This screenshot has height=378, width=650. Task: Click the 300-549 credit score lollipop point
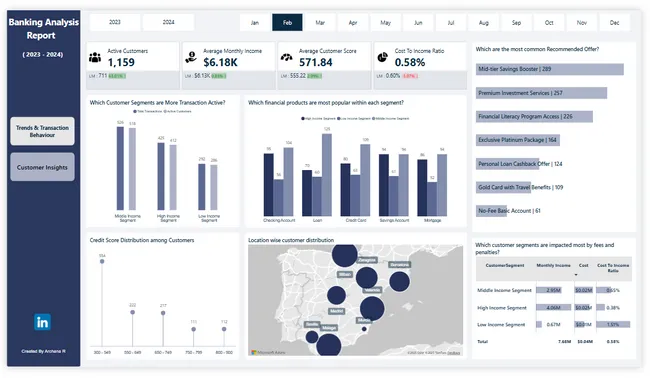tap(102, 262)
